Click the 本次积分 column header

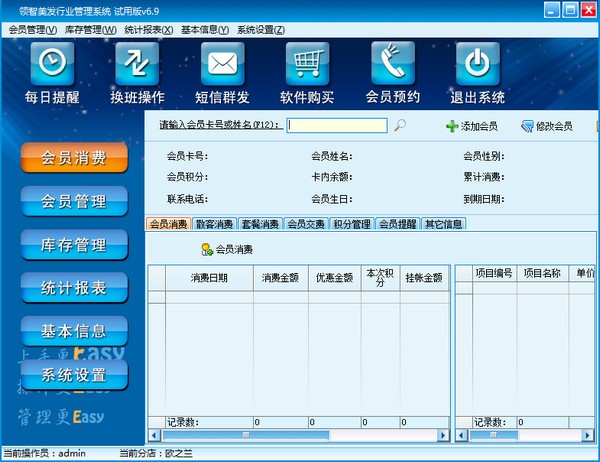[380, 278]
